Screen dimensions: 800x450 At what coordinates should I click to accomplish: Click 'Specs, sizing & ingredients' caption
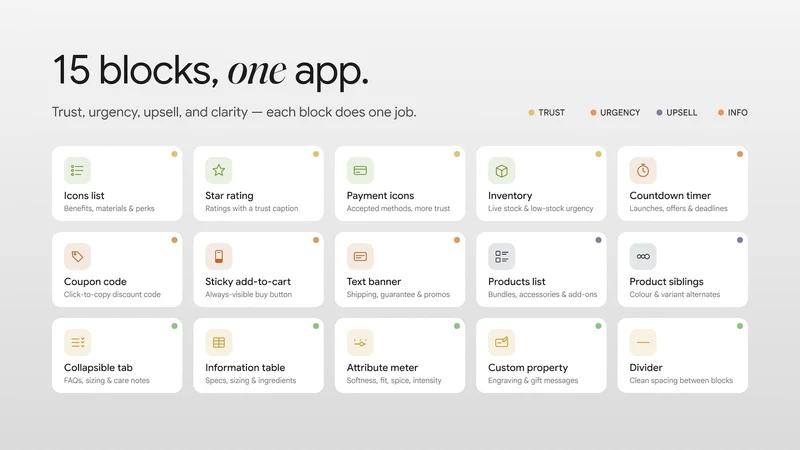pyautogui.click(x=251, y=381)
